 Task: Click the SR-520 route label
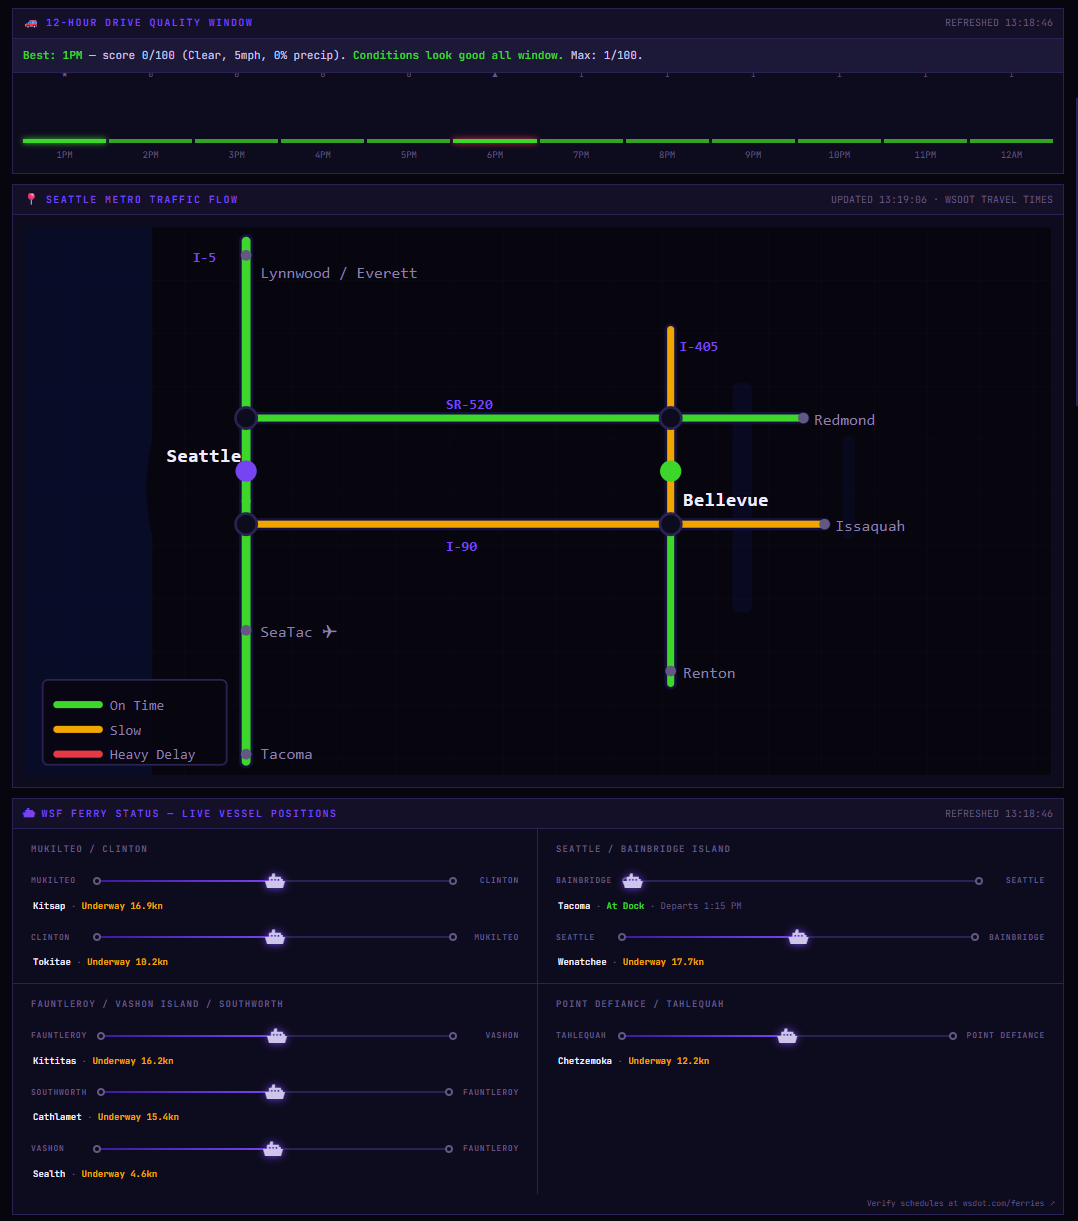point(469,405)
